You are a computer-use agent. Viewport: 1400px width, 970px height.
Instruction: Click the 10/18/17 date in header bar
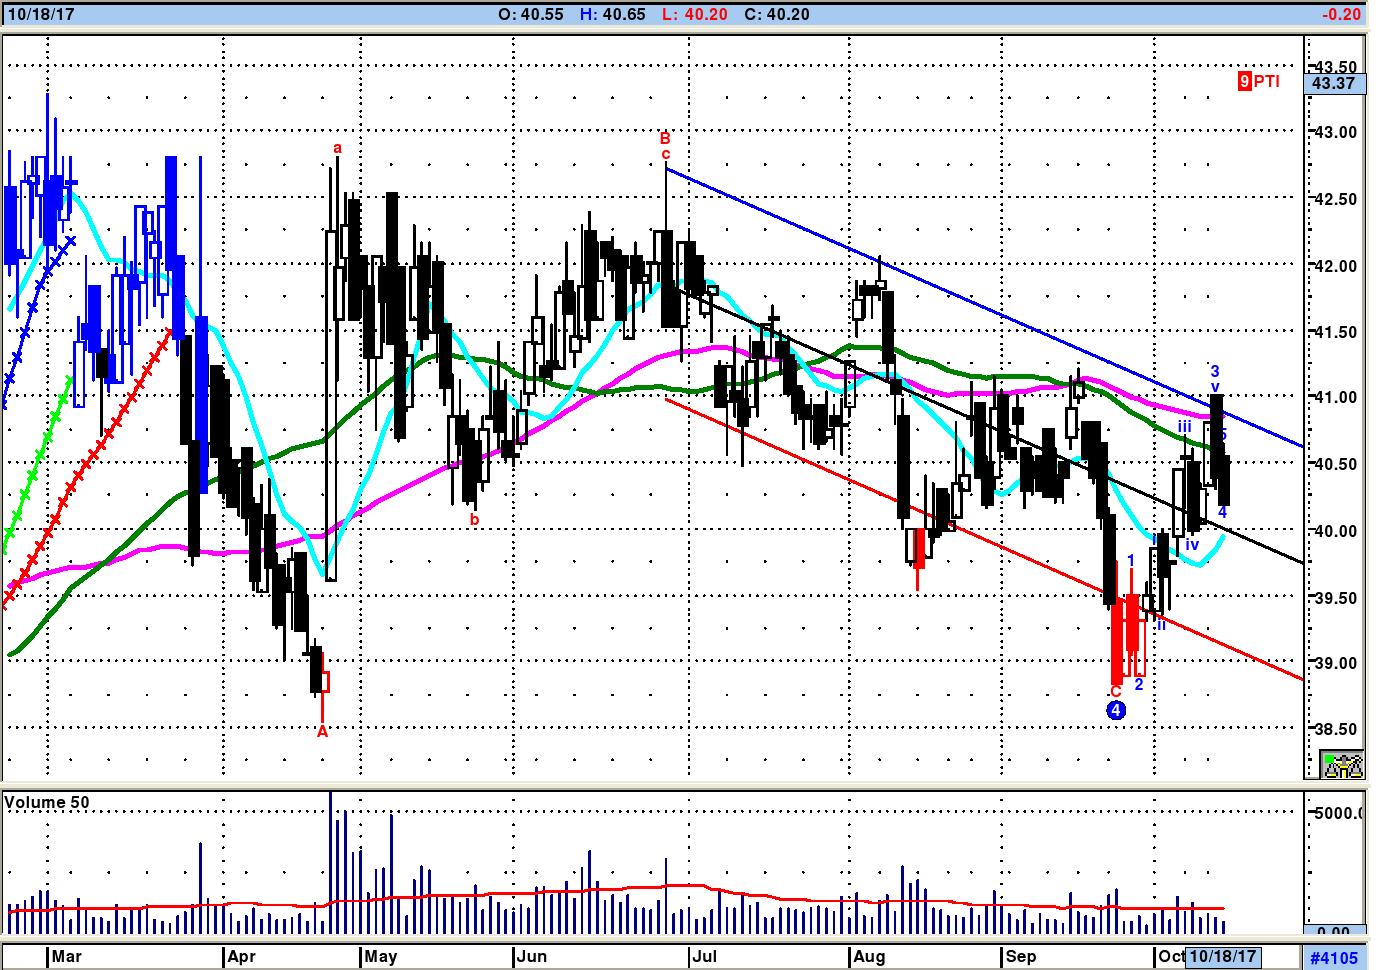tap(41, 14)
